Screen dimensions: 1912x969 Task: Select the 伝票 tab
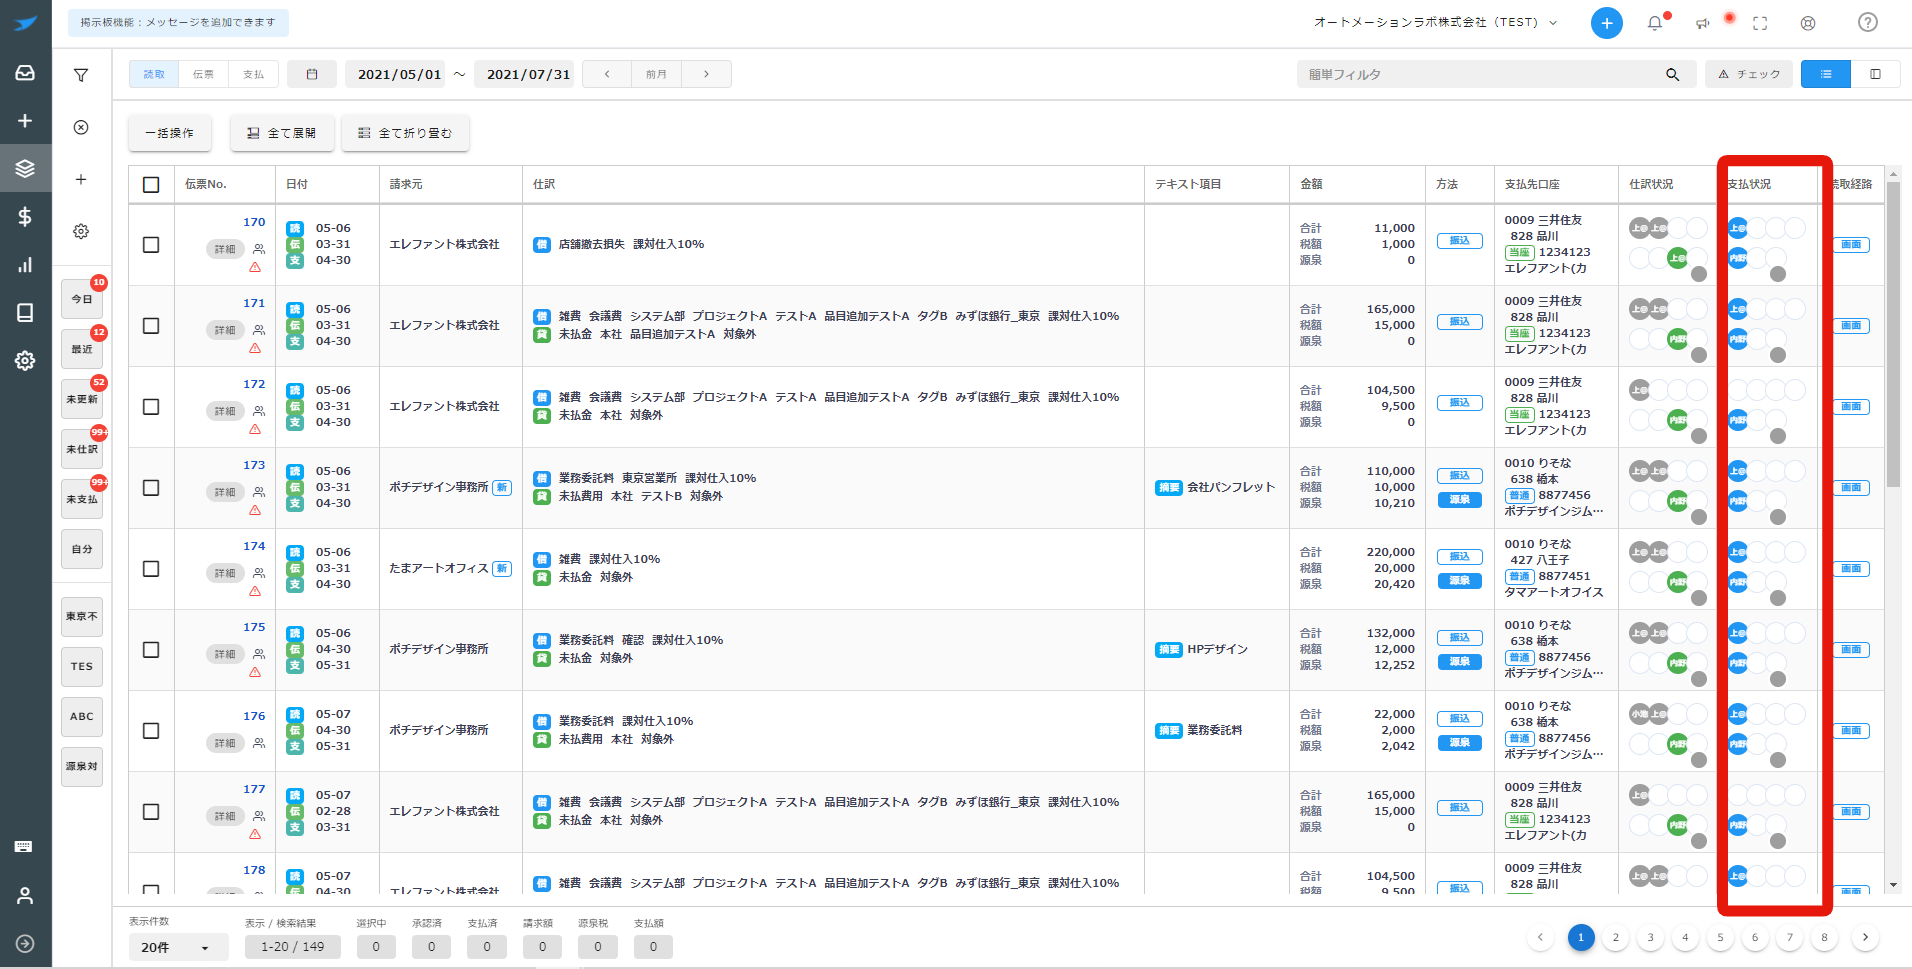204,74
